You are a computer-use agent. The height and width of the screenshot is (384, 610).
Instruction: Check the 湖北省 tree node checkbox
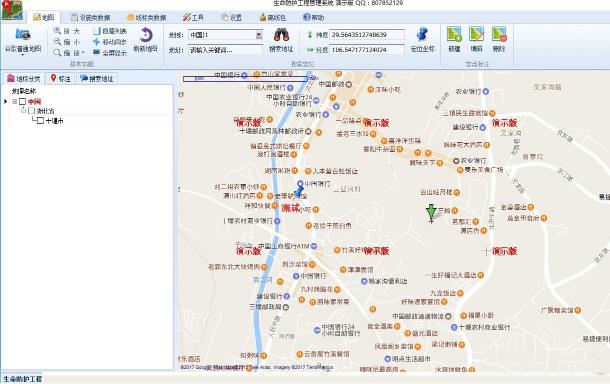32,111
